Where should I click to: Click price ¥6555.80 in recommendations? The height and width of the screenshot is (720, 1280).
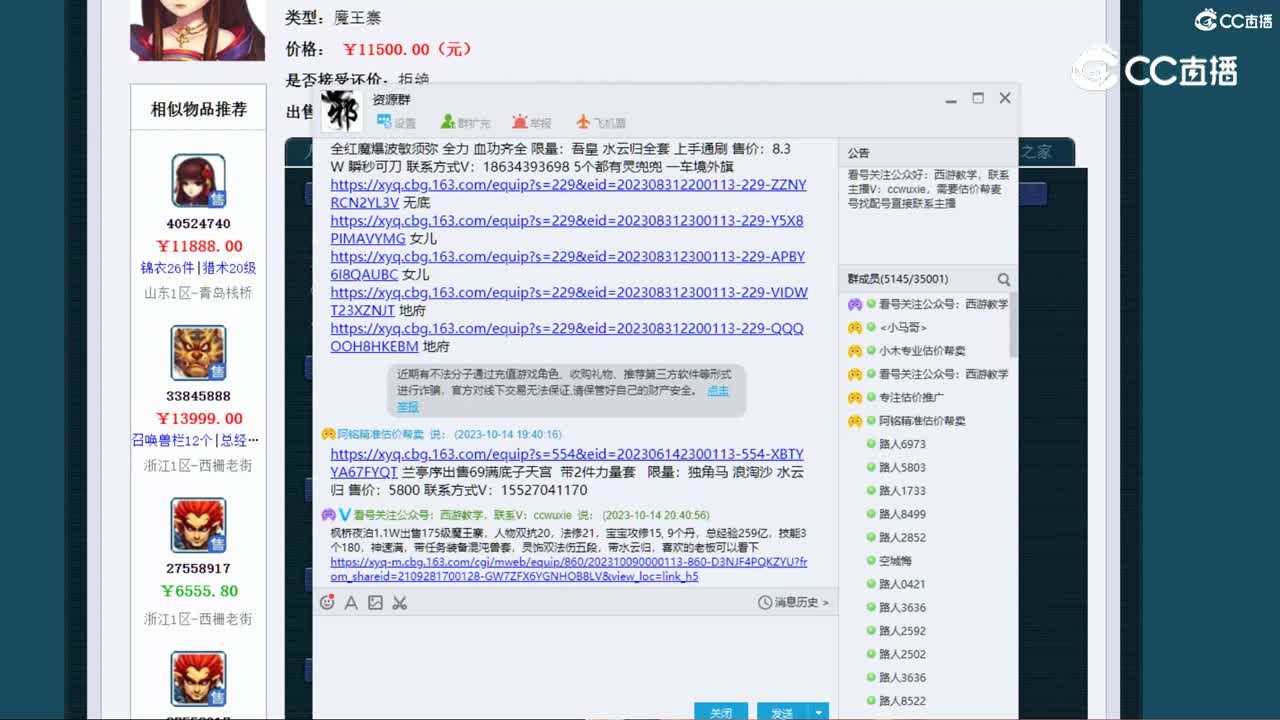pyautogui.click(x=199, y=590)
